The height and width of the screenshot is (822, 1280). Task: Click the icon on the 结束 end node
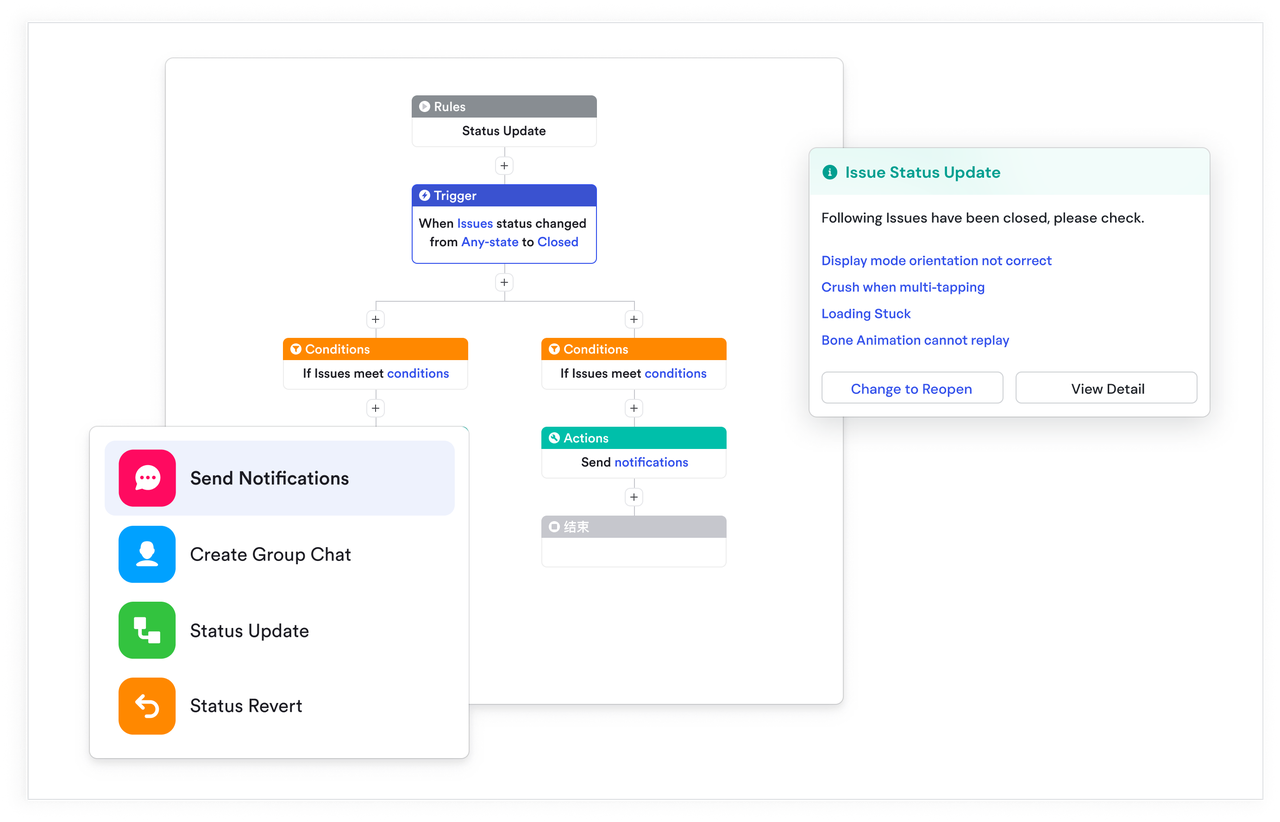click(552, 526)
